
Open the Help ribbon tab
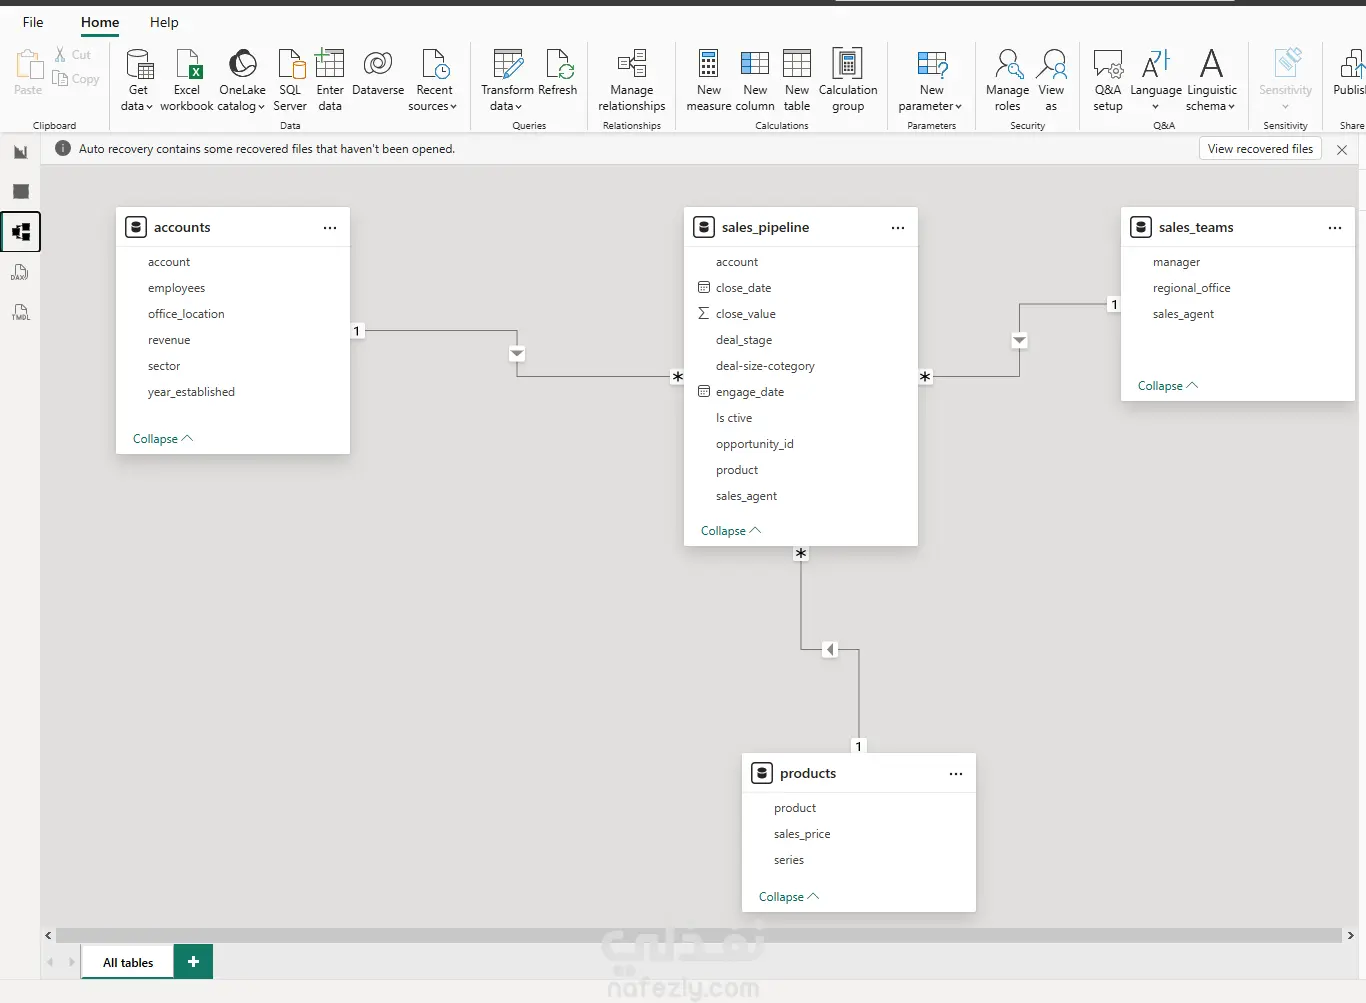pyautogui.click(x=164, y=22)
